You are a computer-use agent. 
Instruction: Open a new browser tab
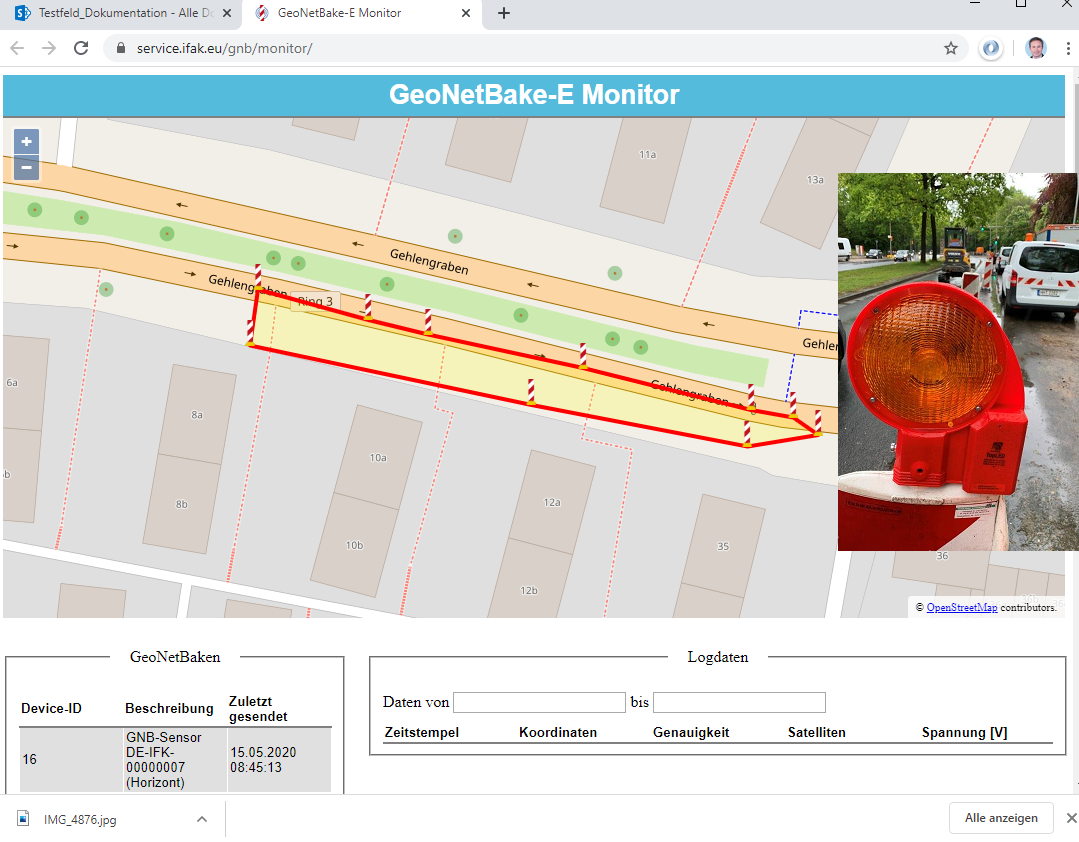(504, 13)
